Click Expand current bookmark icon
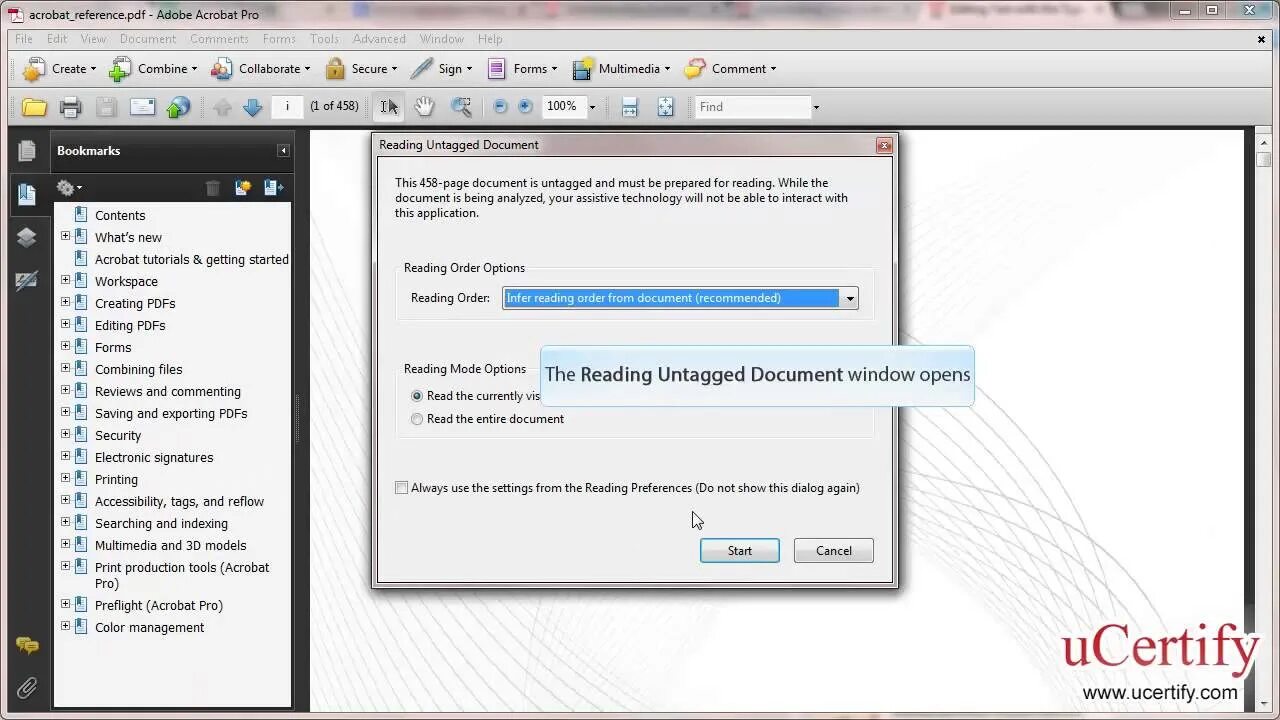The height and width of the screenshot is (720, 1280). coord(273,188)
